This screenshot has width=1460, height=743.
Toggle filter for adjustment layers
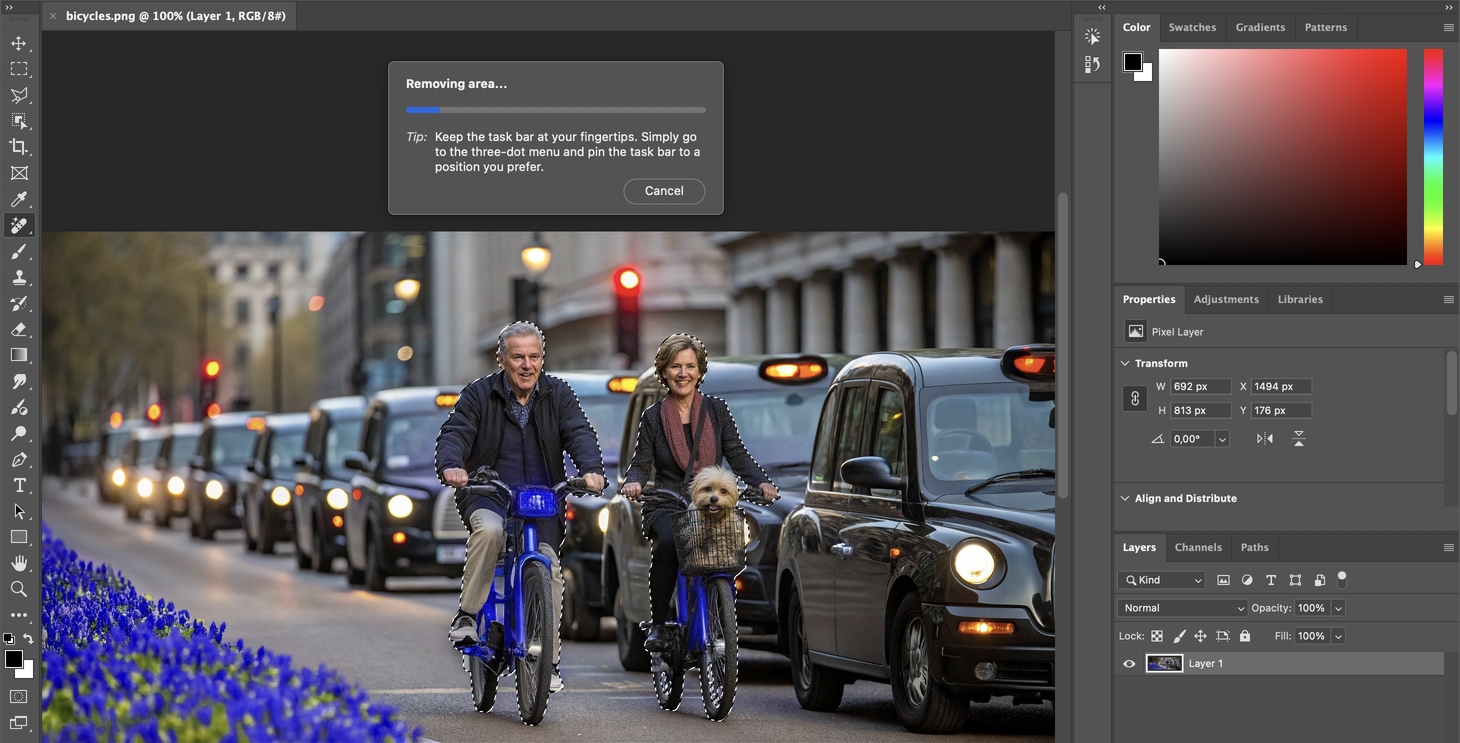coord(1247,580)
